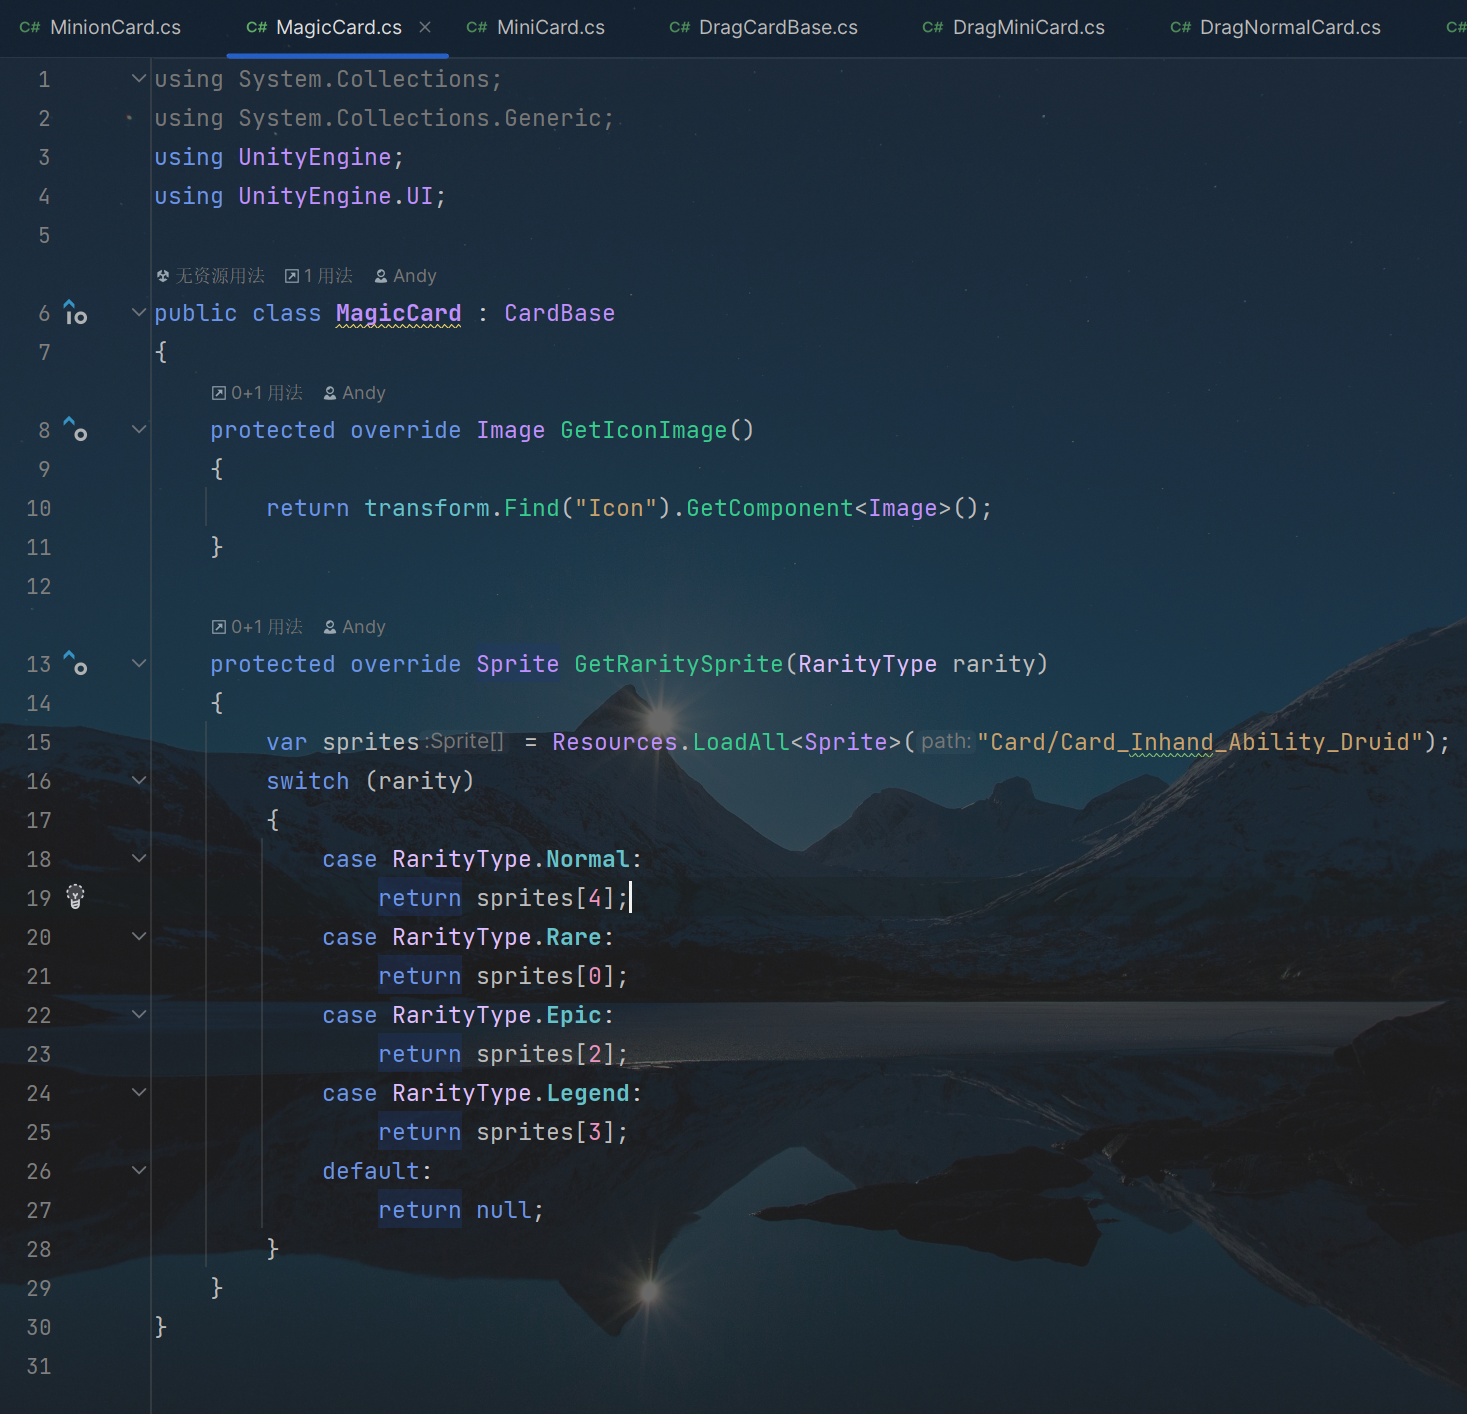Fold the switch statement on line 16
The height and width of the screenshot is (1414, 1467).
139,781
